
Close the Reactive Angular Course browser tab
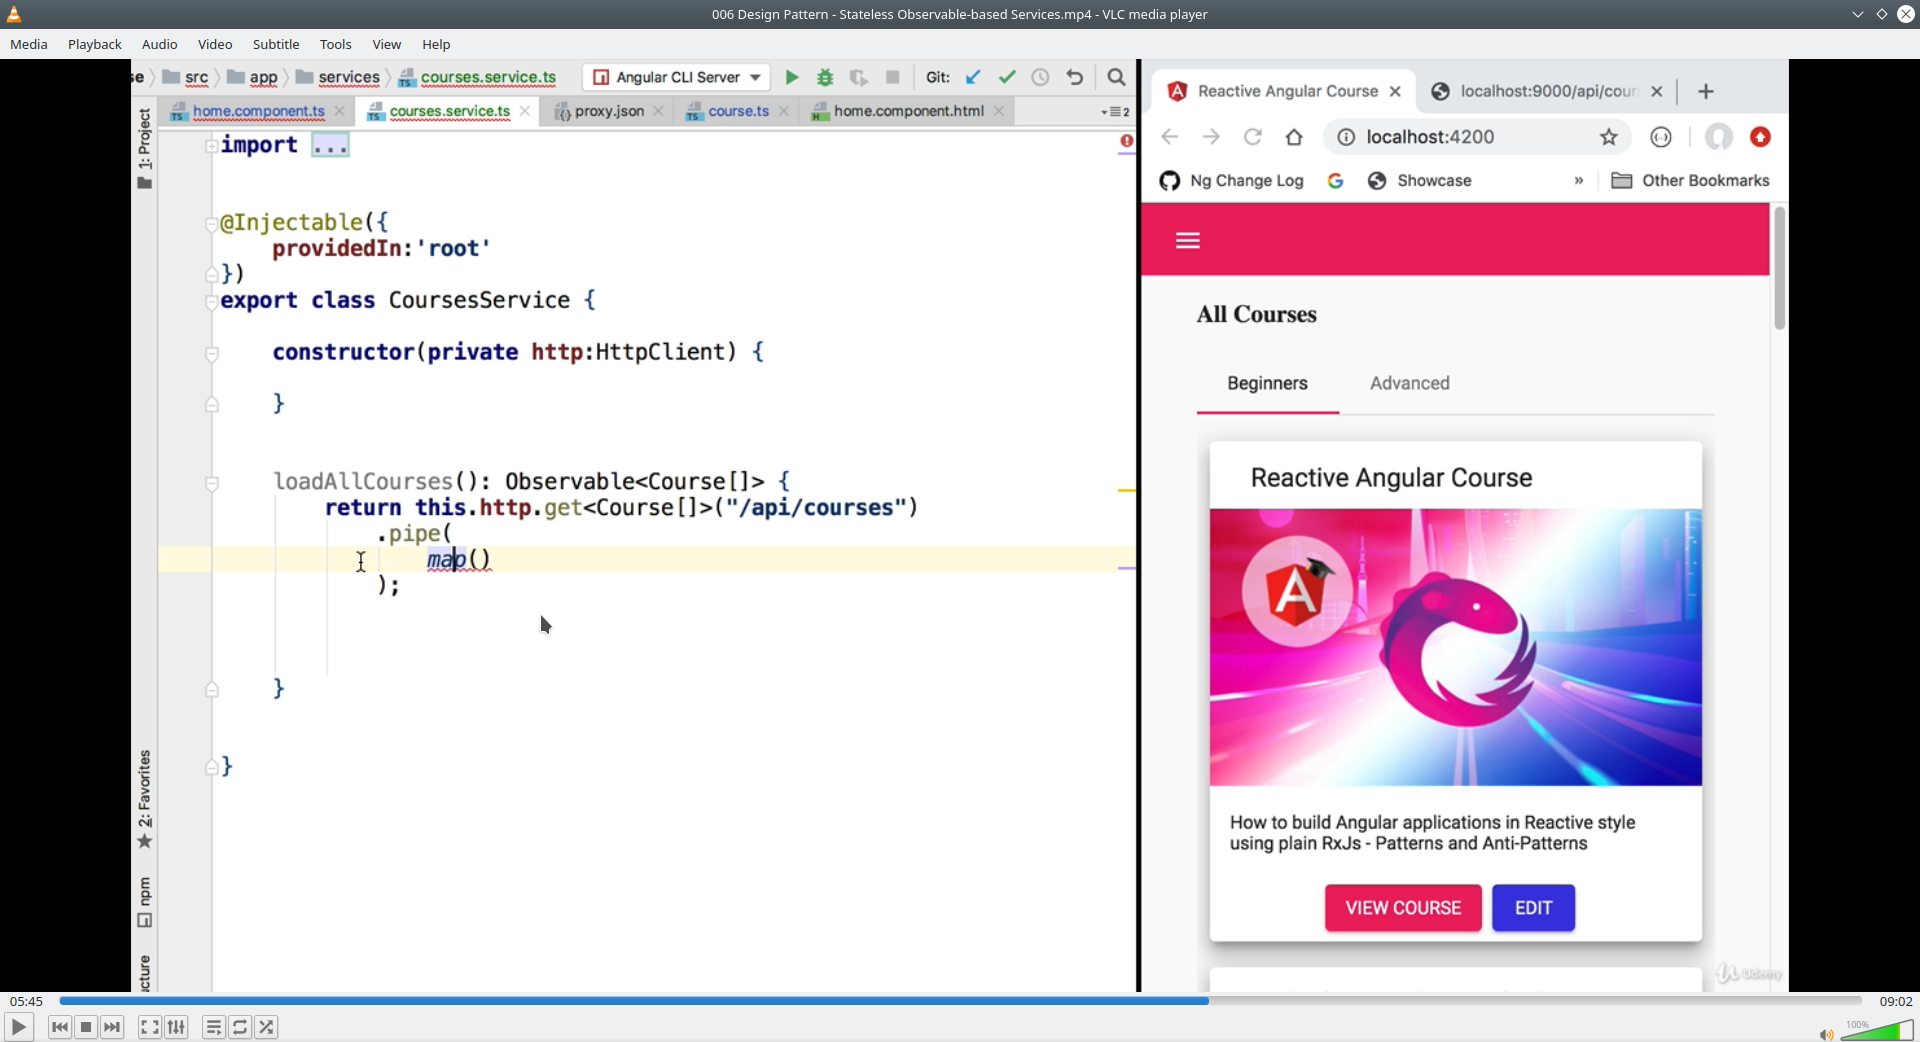click(1395, 91)
